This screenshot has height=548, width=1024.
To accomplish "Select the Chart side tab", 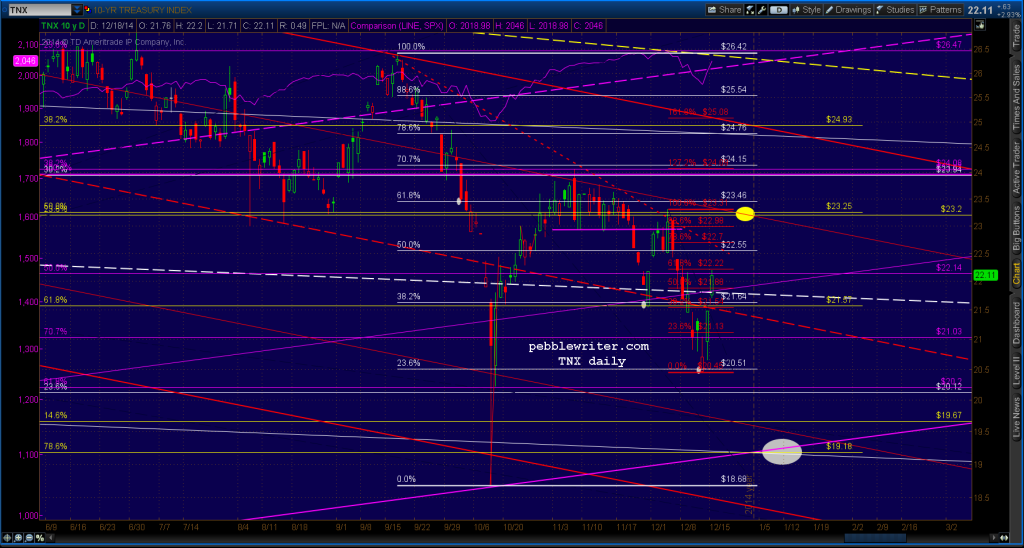I will (1015, 276).
